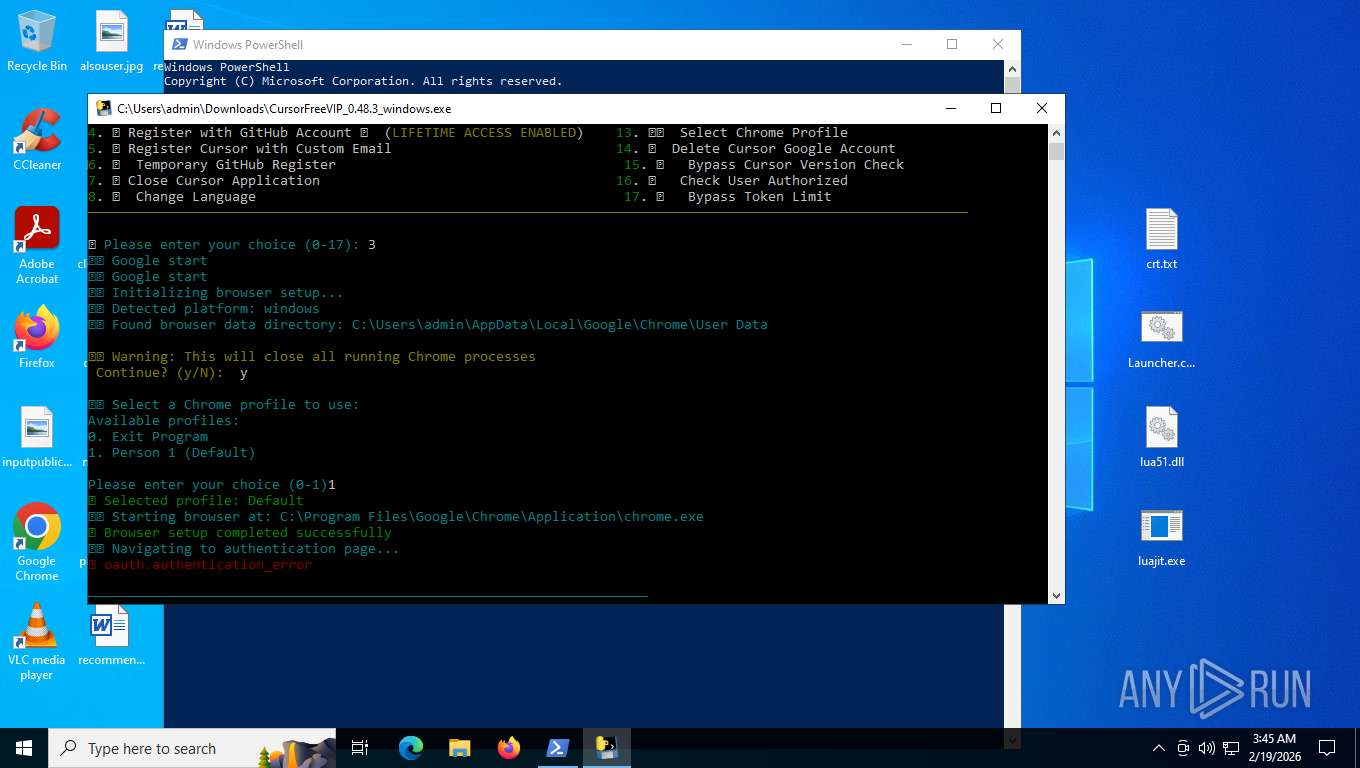1360x768 pixels.
Task: Minimize the Windows PowerShell window
Action: (906, 44)
